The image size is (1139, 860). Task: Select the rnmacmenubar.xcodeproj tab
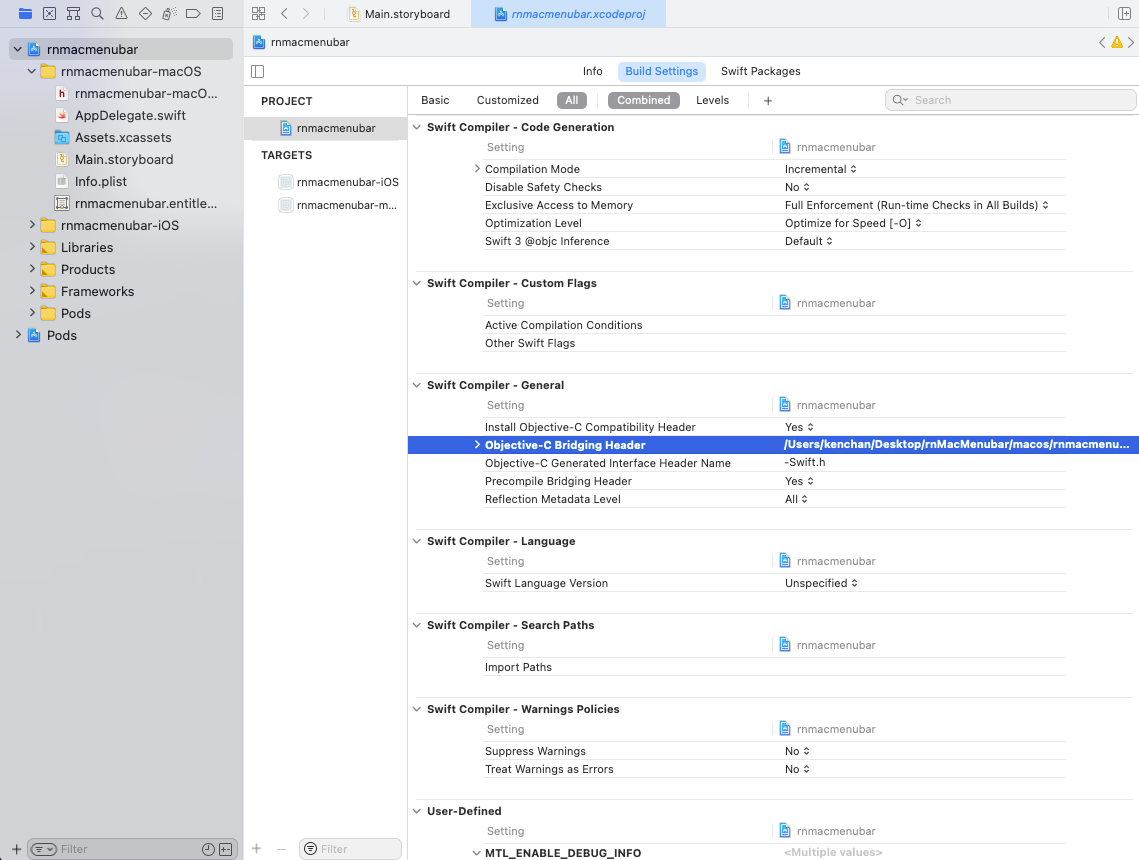coord(569,14)
